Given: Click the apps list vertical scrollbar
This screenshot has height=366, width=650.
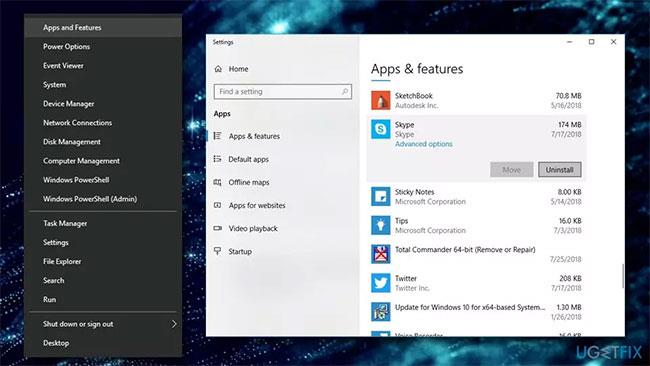Looking at the screenshot, I should (623, 276).
